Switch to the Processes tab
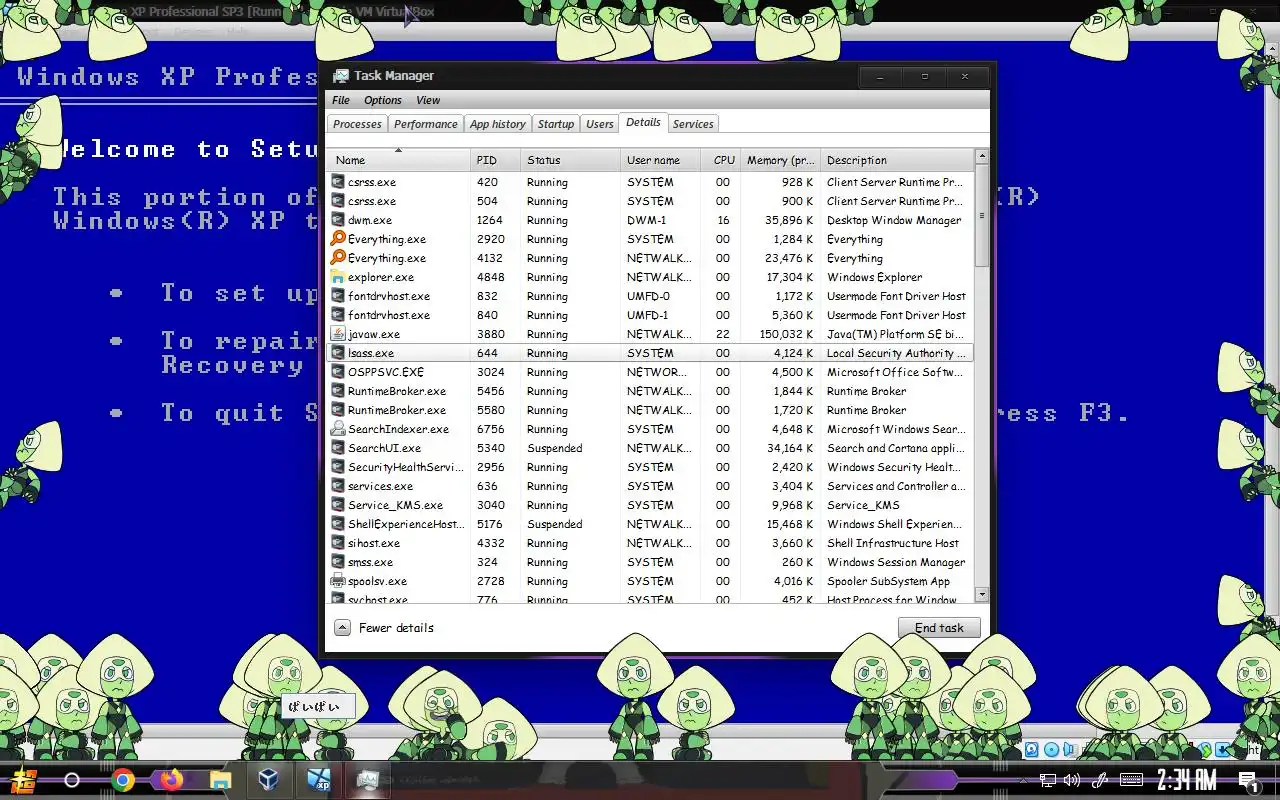The height and width of the screenshot is (800, 1280). click(357, 124)
